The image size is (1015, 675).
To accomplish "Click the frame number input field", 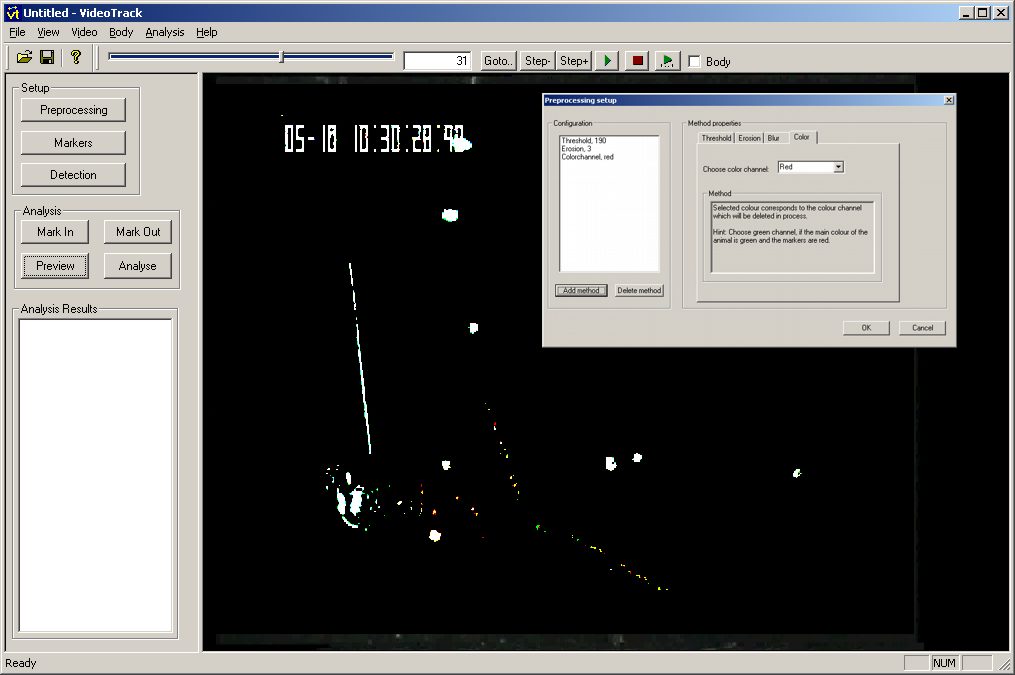I will click(x=438, y=61).
